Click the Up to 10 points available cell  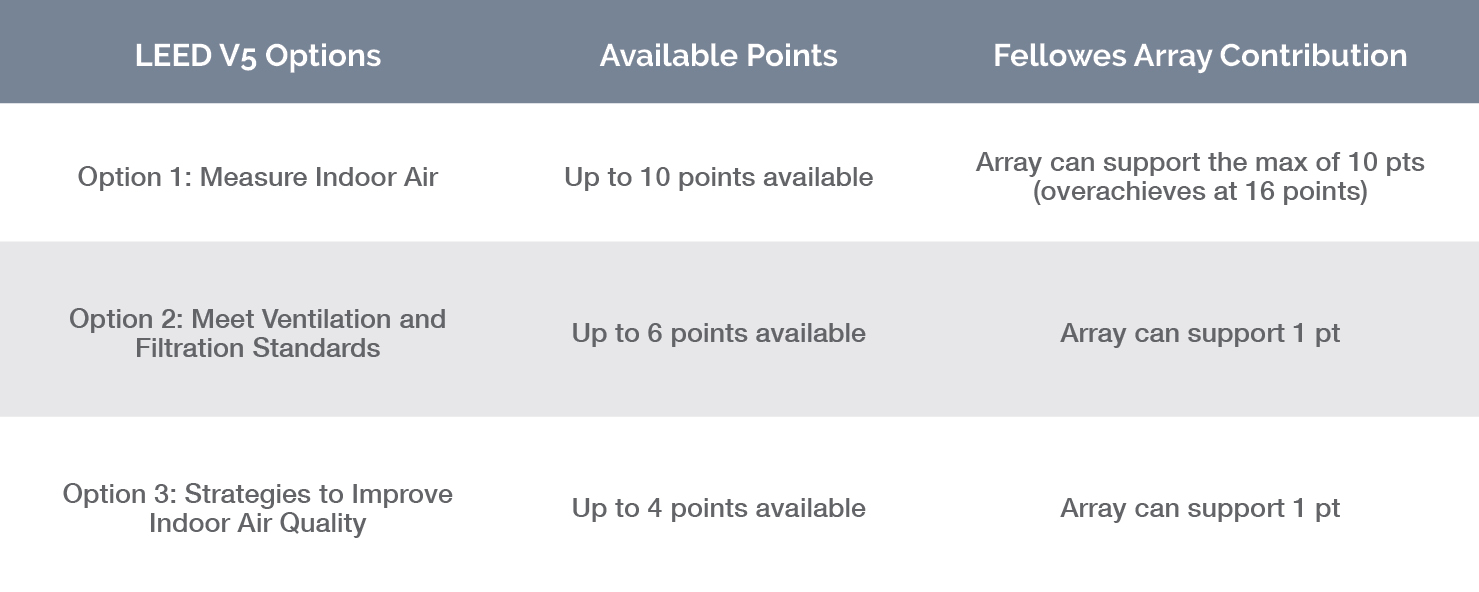click(719, 177)
